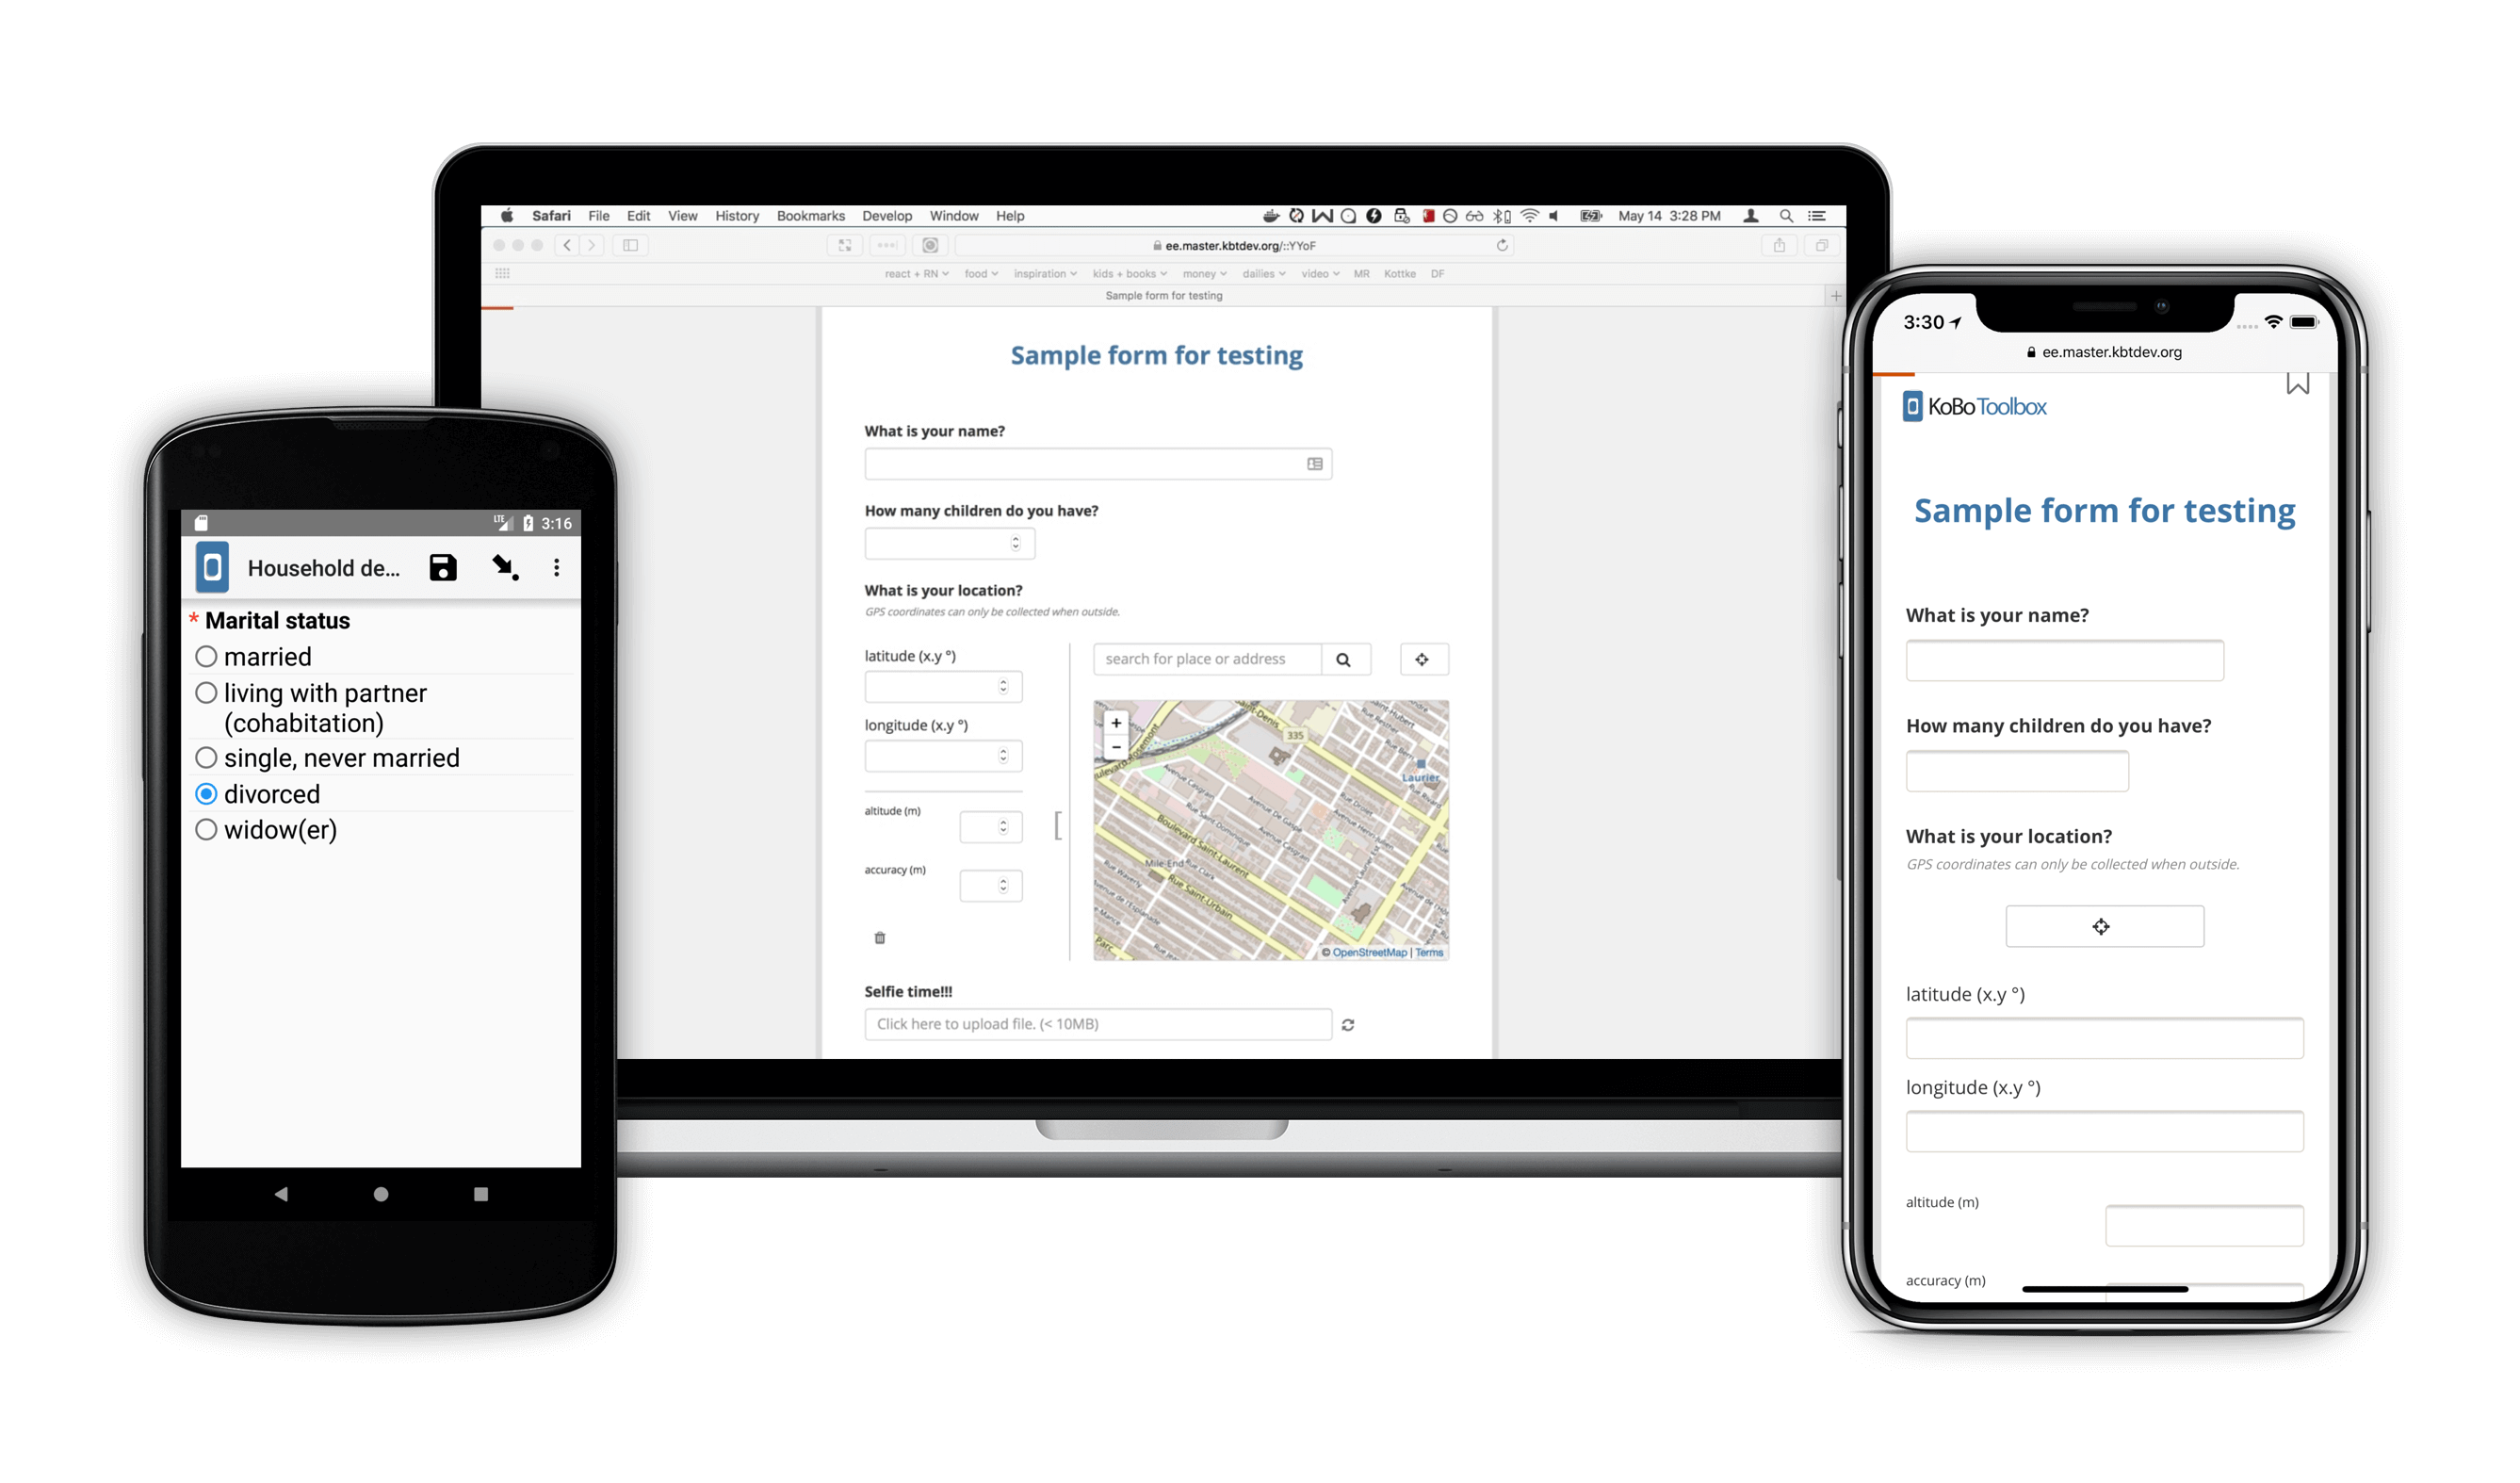Click the map zoom in (+) button
2520x1483 pixels.
point(1115,721)
